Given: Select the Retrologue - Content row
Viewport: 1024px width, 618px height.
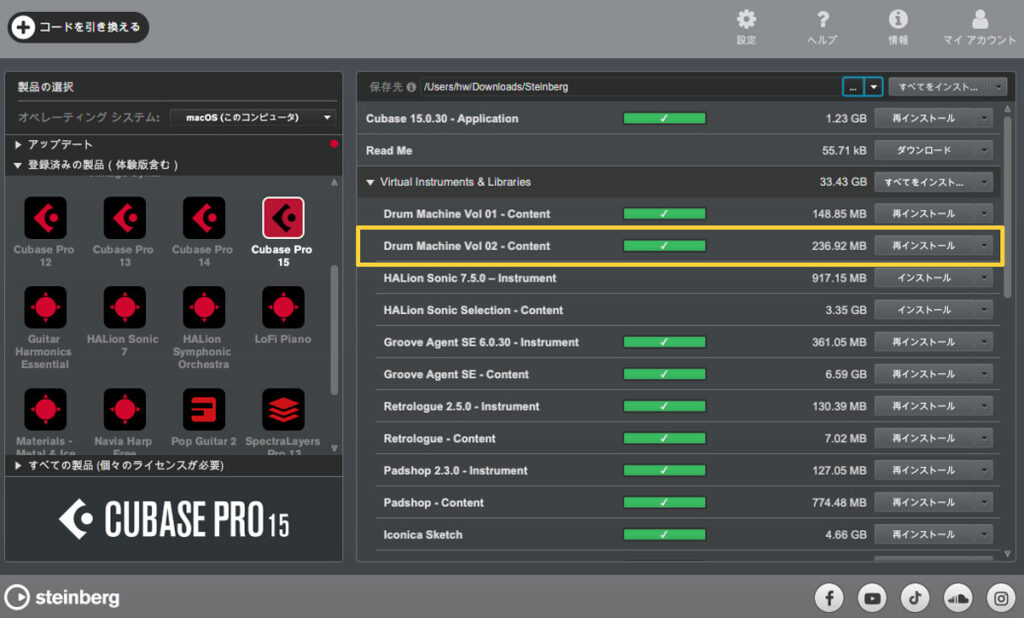Looking at the screenshot, I should click(687, 438).
